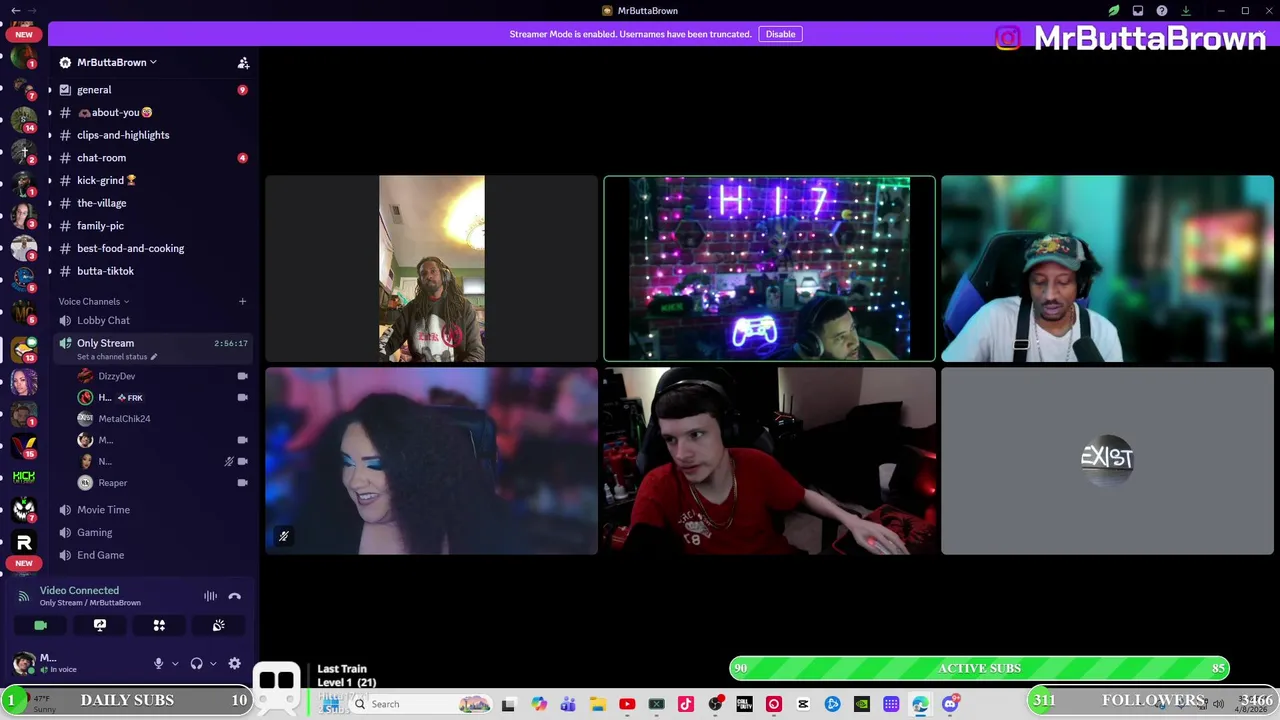Open NVIDIA app from the taskbar
Image resolution: width=1280 pixels, height=720 pixels.
pos(862,704)
